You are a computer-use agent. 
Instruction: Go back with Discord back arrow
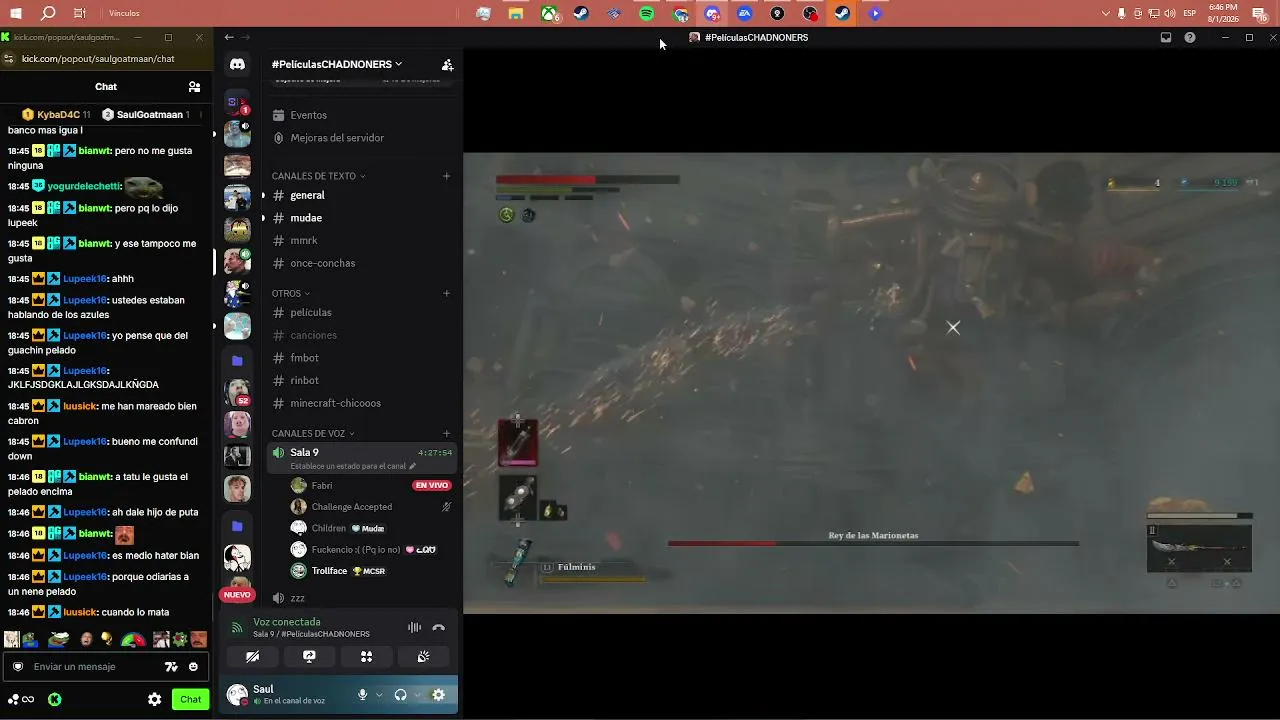coord(229,38)
